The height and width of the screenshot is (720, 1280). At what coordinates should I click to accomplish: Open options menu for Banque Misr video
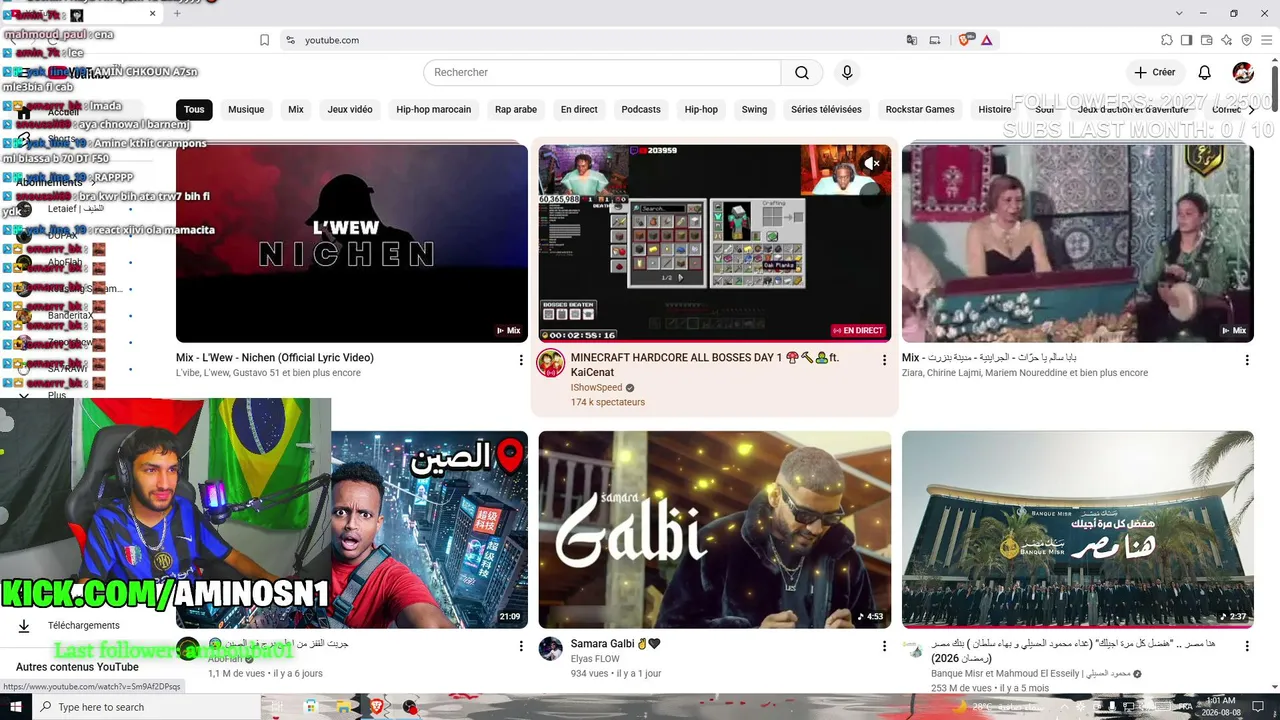pos(1247,646)
